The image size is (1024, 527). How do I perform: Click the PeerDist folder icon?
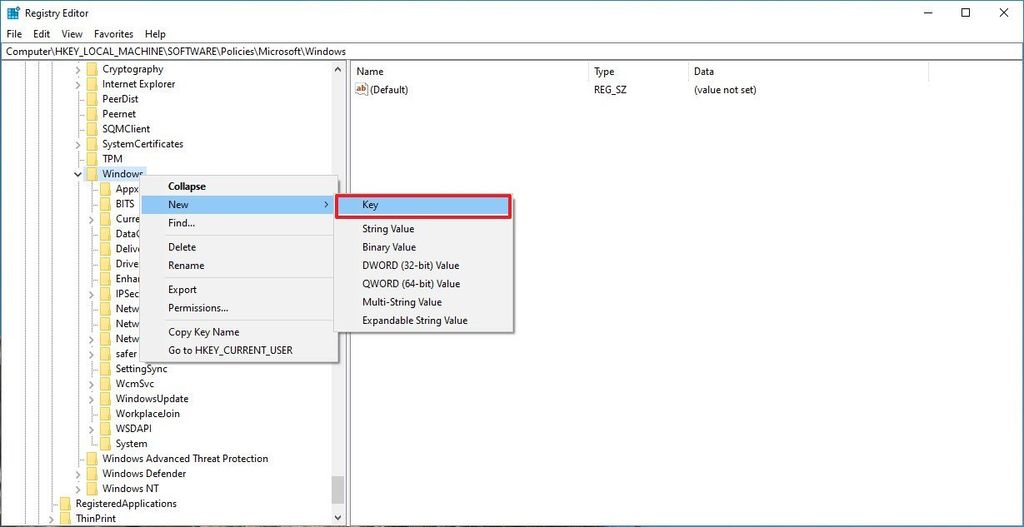(x=91, y=99)
